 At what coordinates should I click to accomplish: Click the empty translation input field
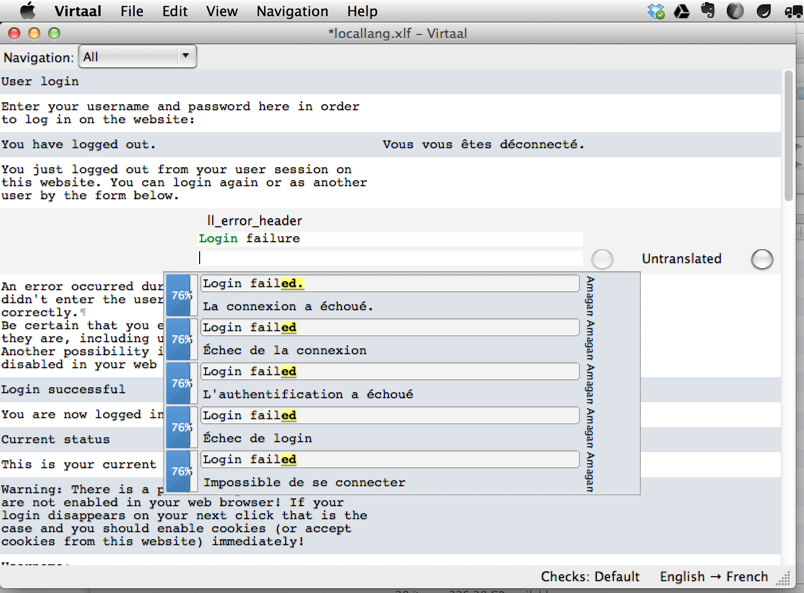click(x=390, y=258)
